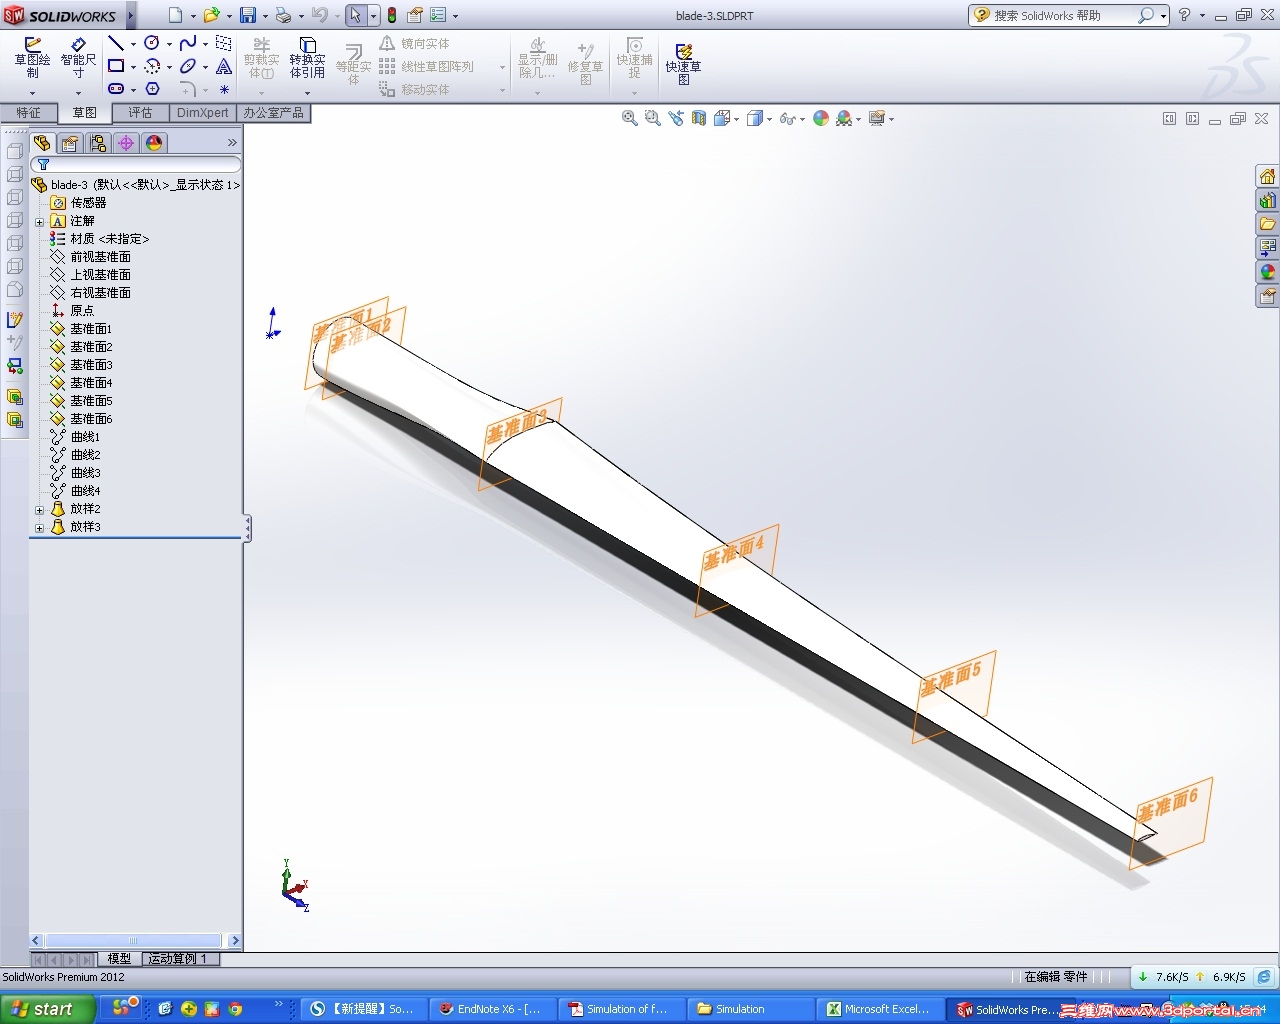Click the Save icon in top toolbar
The width and height of the screenshot is (1280, 1024).
point(247,15)
